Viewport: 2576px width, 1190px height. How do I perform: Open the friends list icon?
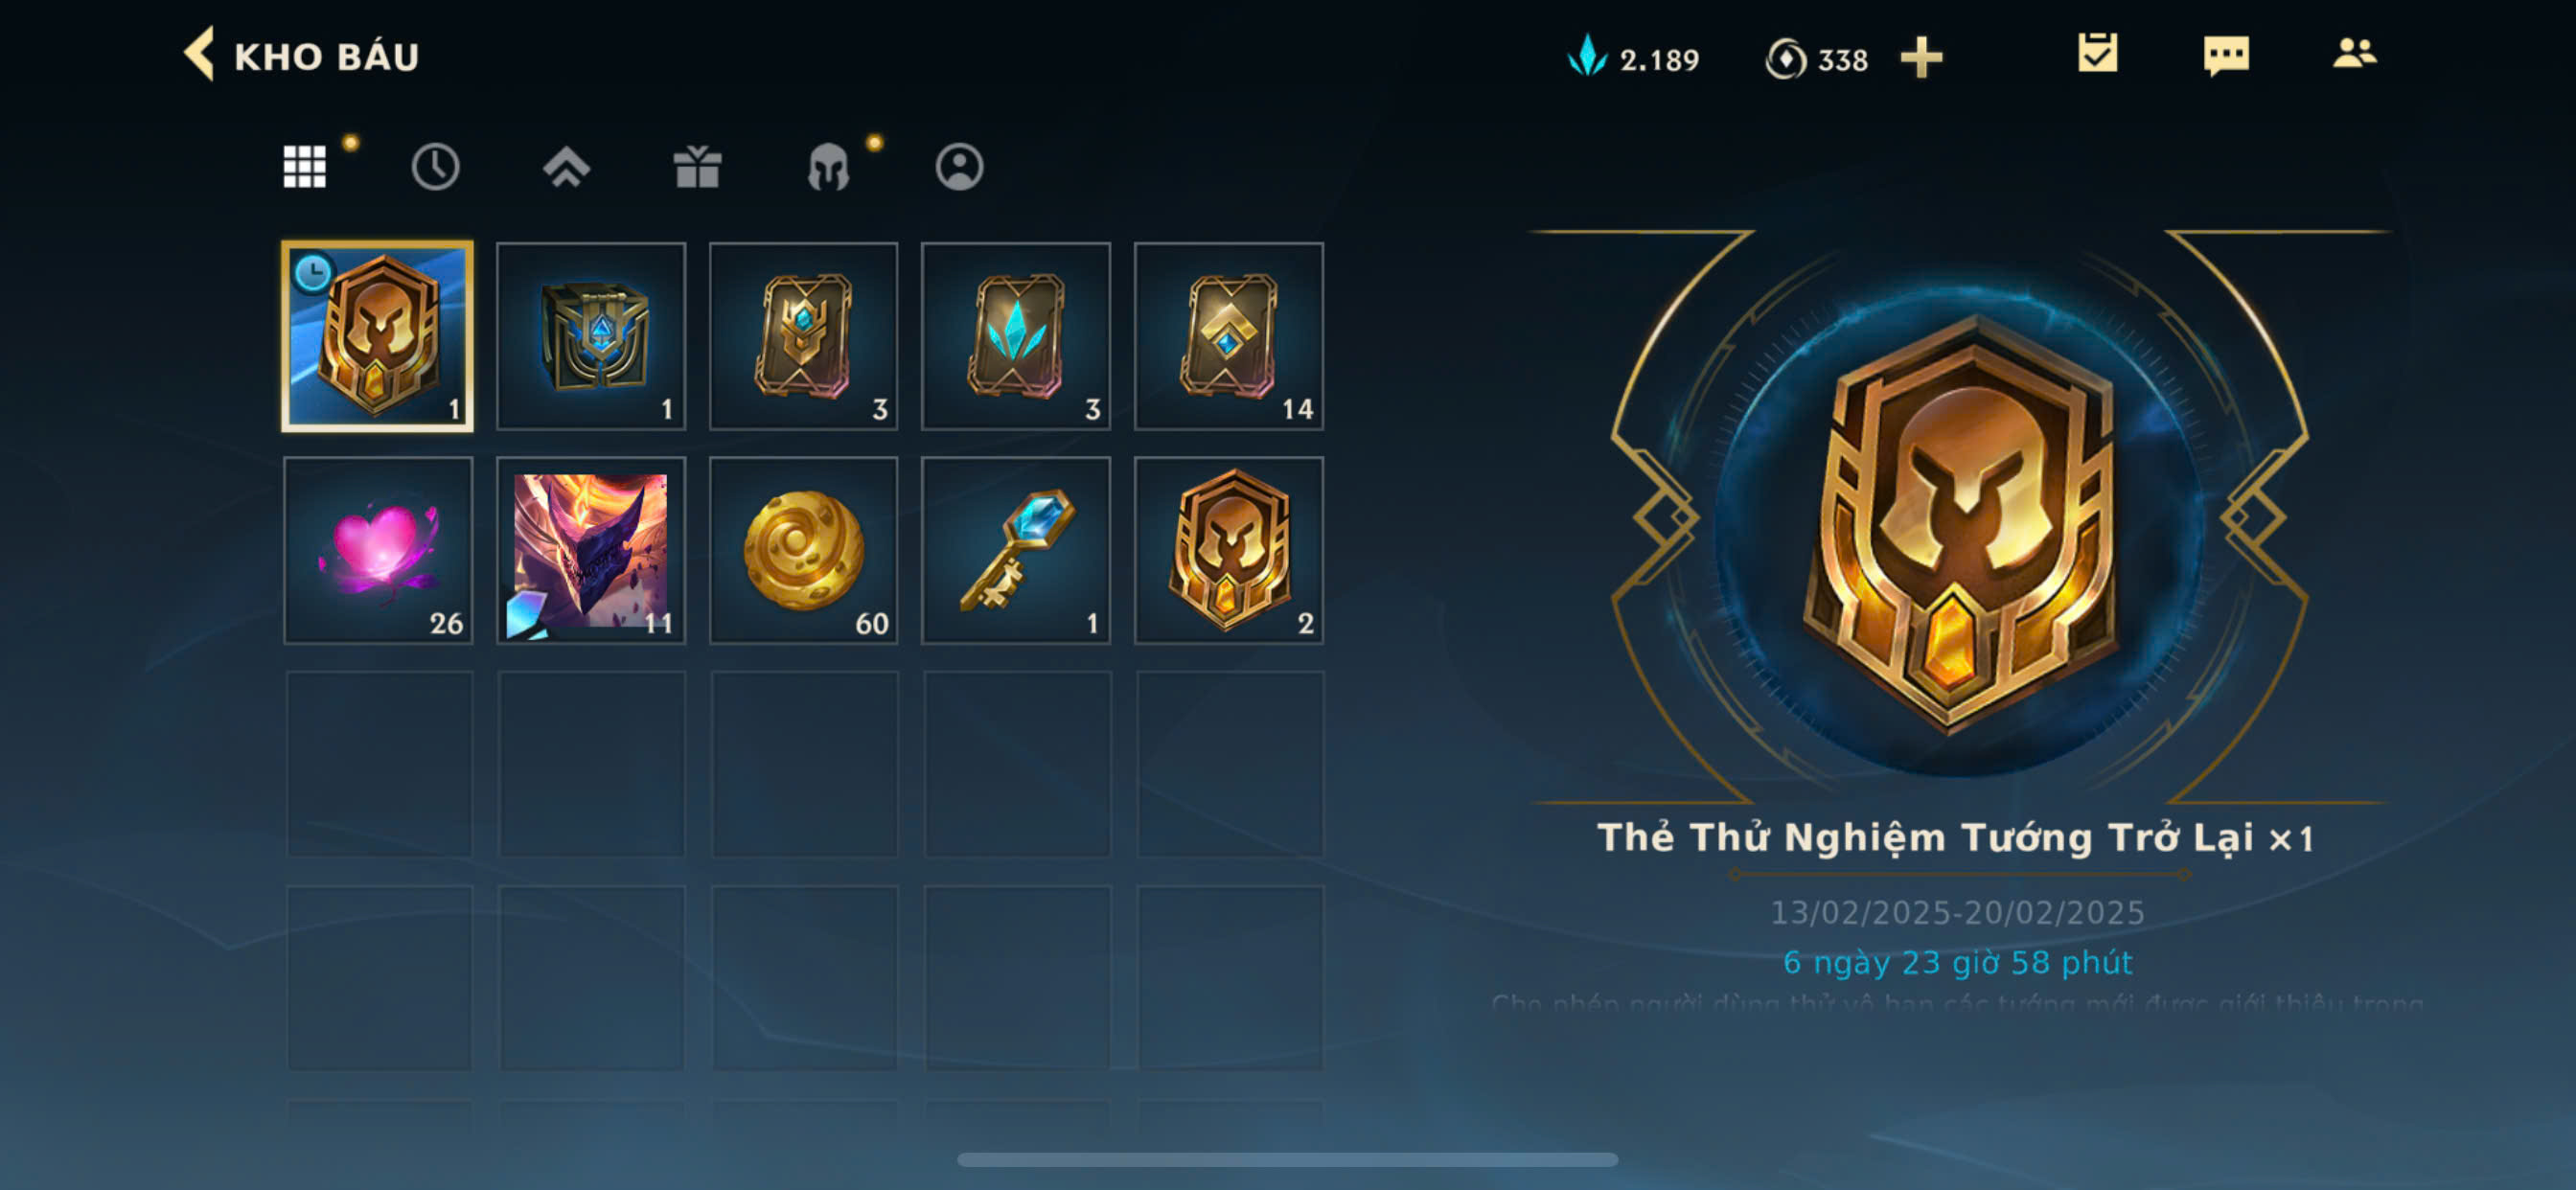(2355, 53)
